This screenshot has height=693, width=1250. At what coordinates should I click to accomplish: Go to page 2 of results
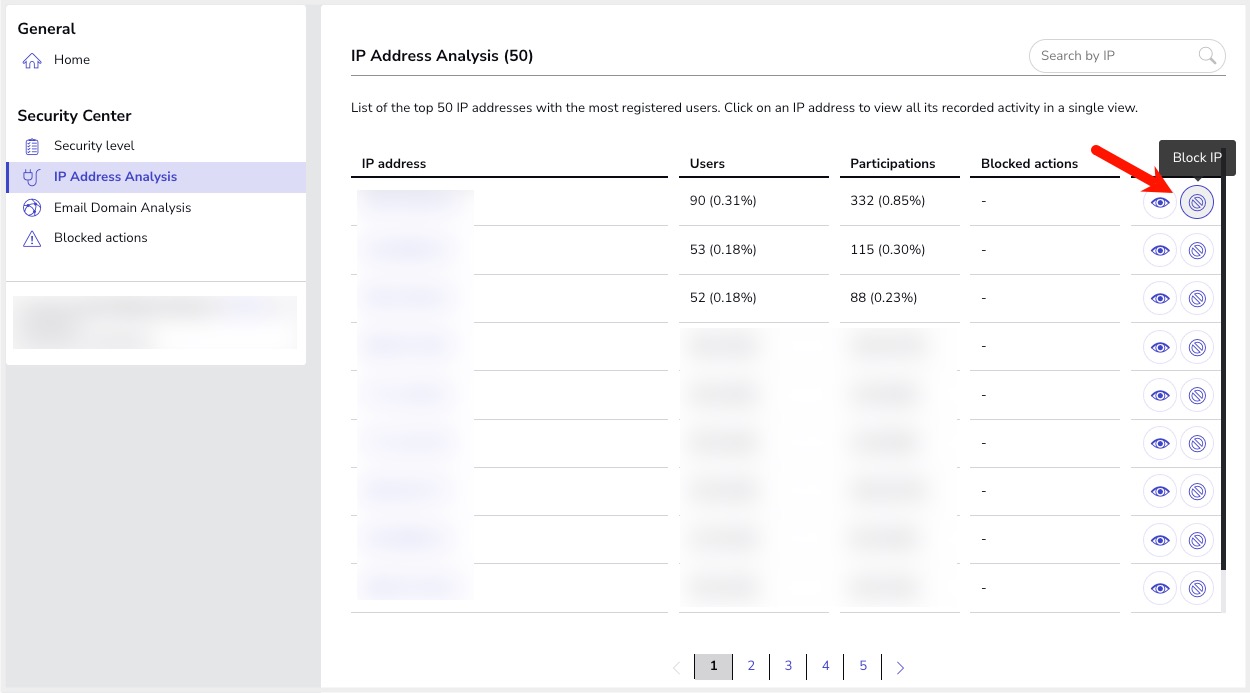[751, 666]
